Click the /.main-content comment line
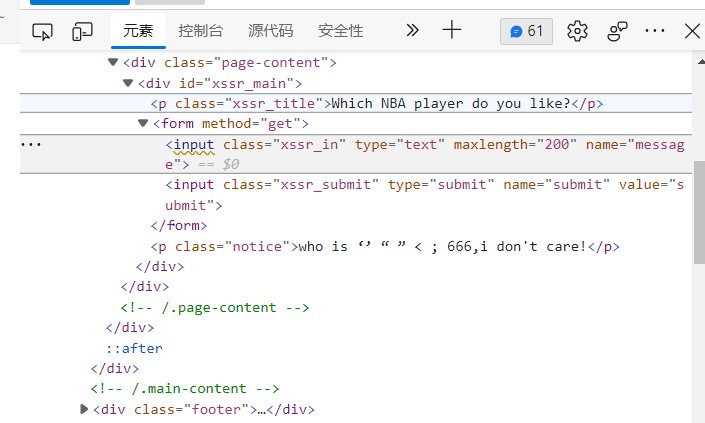Screen dimensions: 705x423 pos(185,388)
